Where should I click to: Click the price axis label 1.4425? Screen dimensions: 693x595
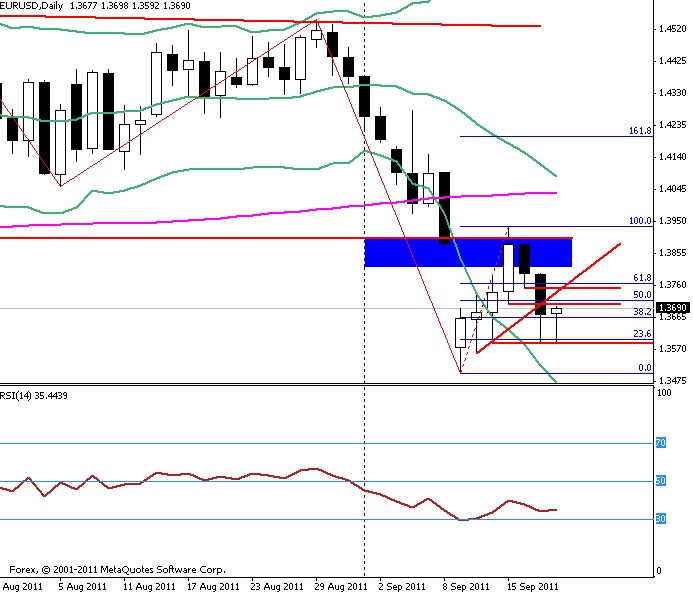click(672, 61)
